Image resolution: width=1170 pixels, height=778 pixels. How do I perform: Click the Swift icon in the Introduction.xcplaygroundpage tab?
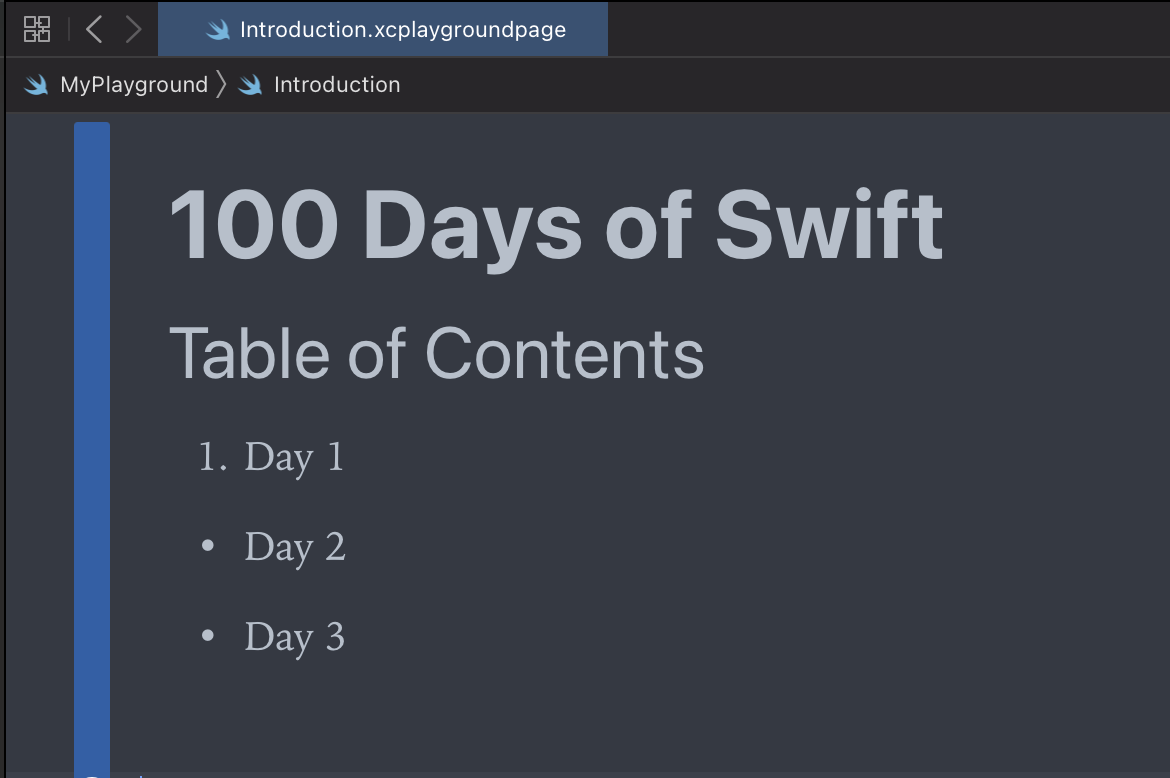click(218, 30)
